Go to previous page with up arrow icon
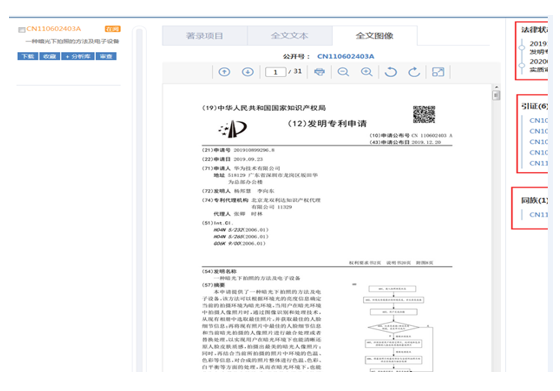560x391 pixels. [224, 72]
